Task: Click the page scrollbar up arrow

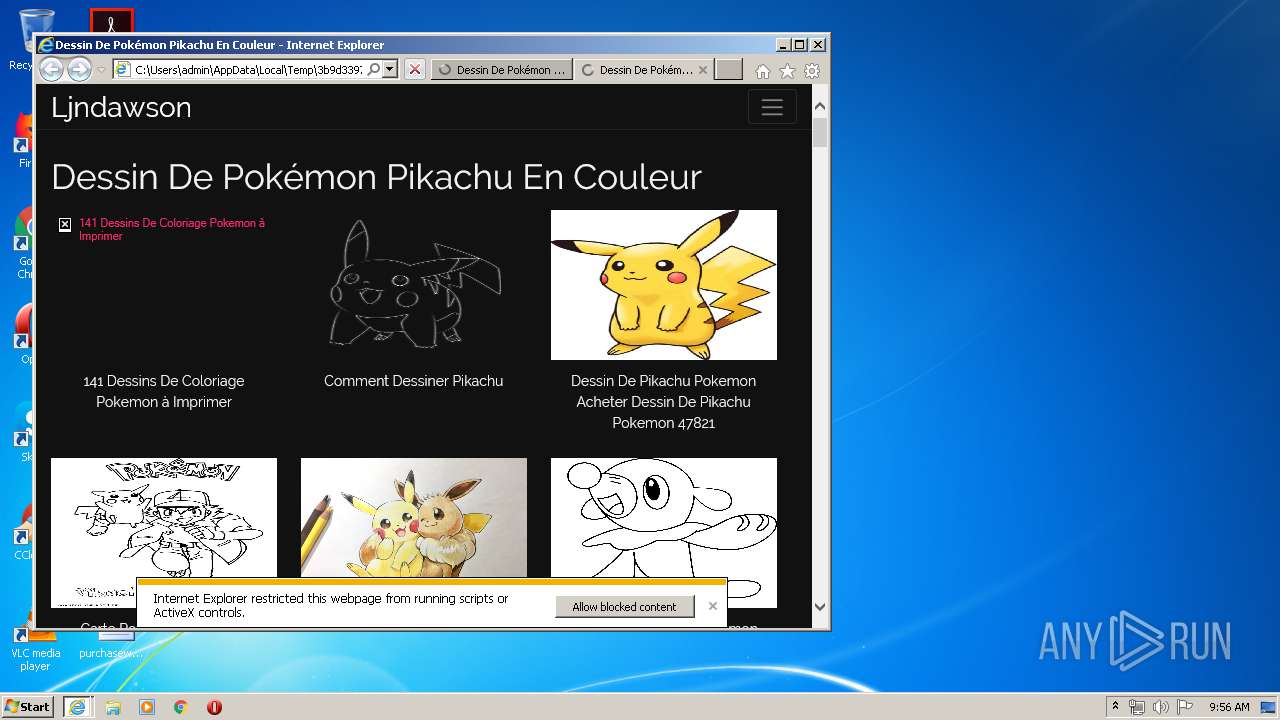Action: point(820,106)
